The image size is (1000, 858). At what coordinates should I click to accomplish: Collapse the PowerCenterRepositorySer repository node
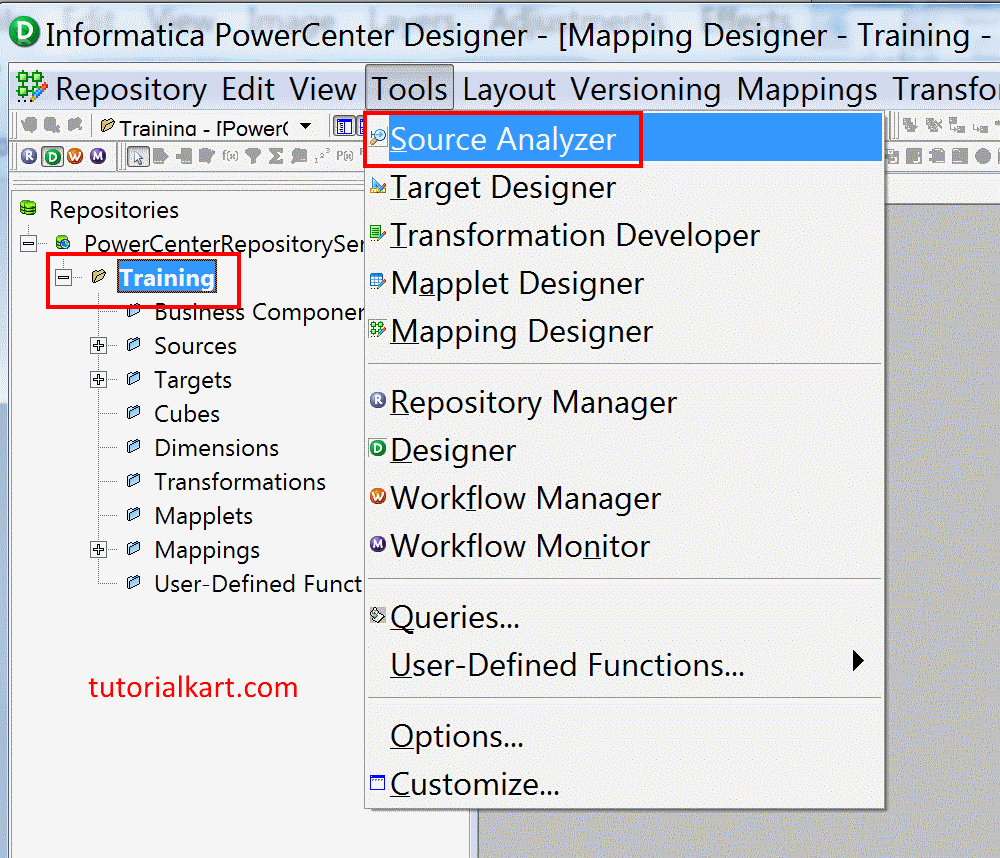pyautogui.click(x=29, y=243)
